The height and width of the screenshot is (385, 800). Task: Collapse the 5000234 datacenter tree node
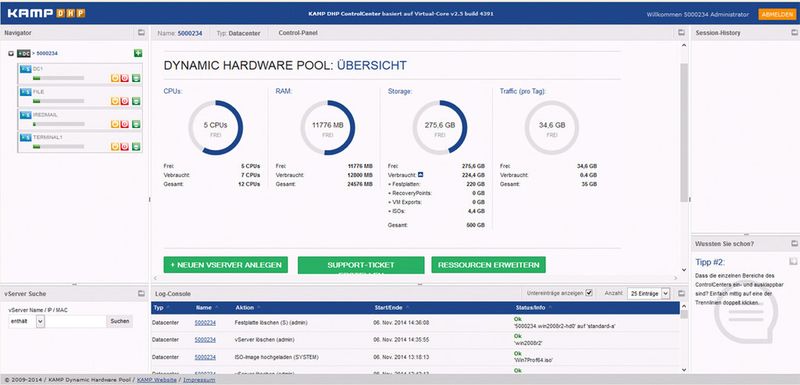pyautogui.click(x=11, y=53)
